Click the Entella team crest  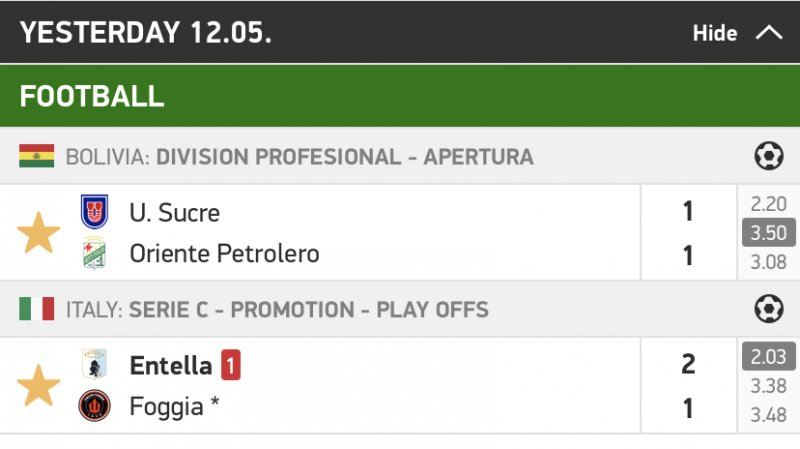pos(95,364)
